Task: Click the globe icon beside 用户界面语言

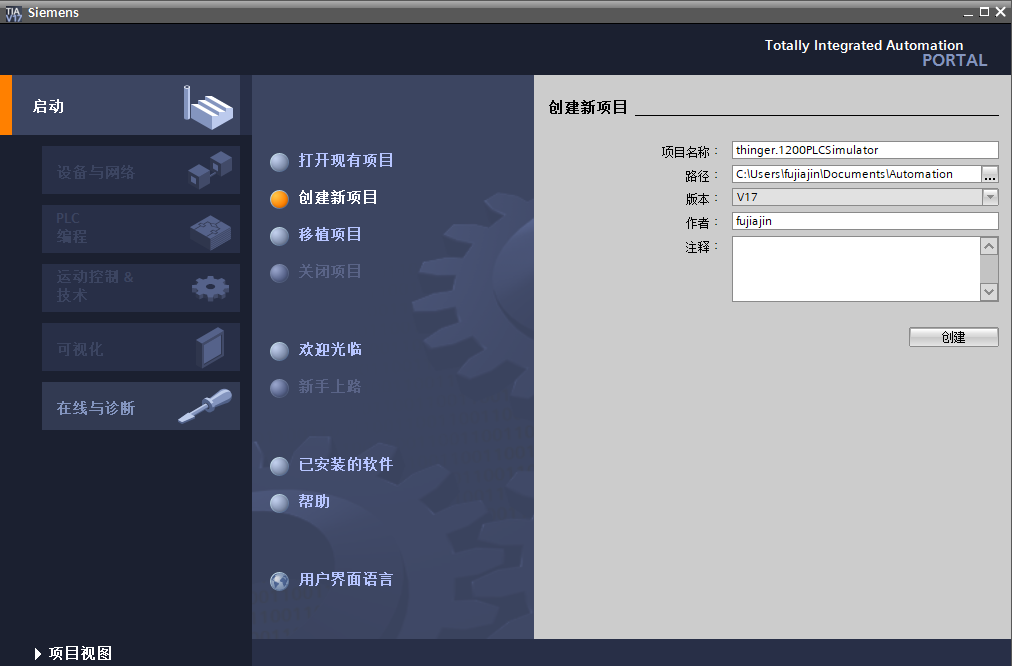Action: click(279, 581)
